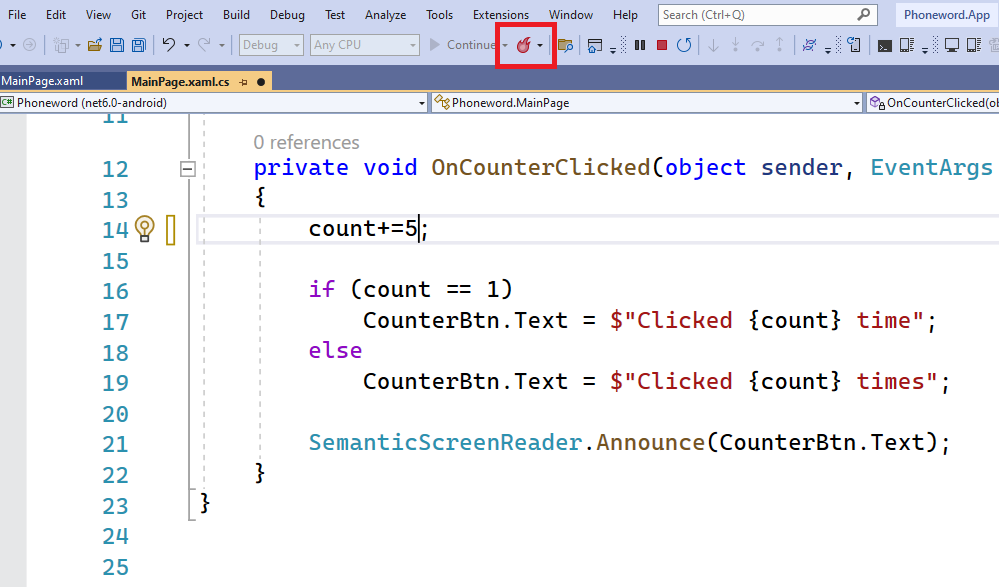Open the OnCounterClicked member dropdown
This screenshot has width=999, height=587.
(933, 103)
